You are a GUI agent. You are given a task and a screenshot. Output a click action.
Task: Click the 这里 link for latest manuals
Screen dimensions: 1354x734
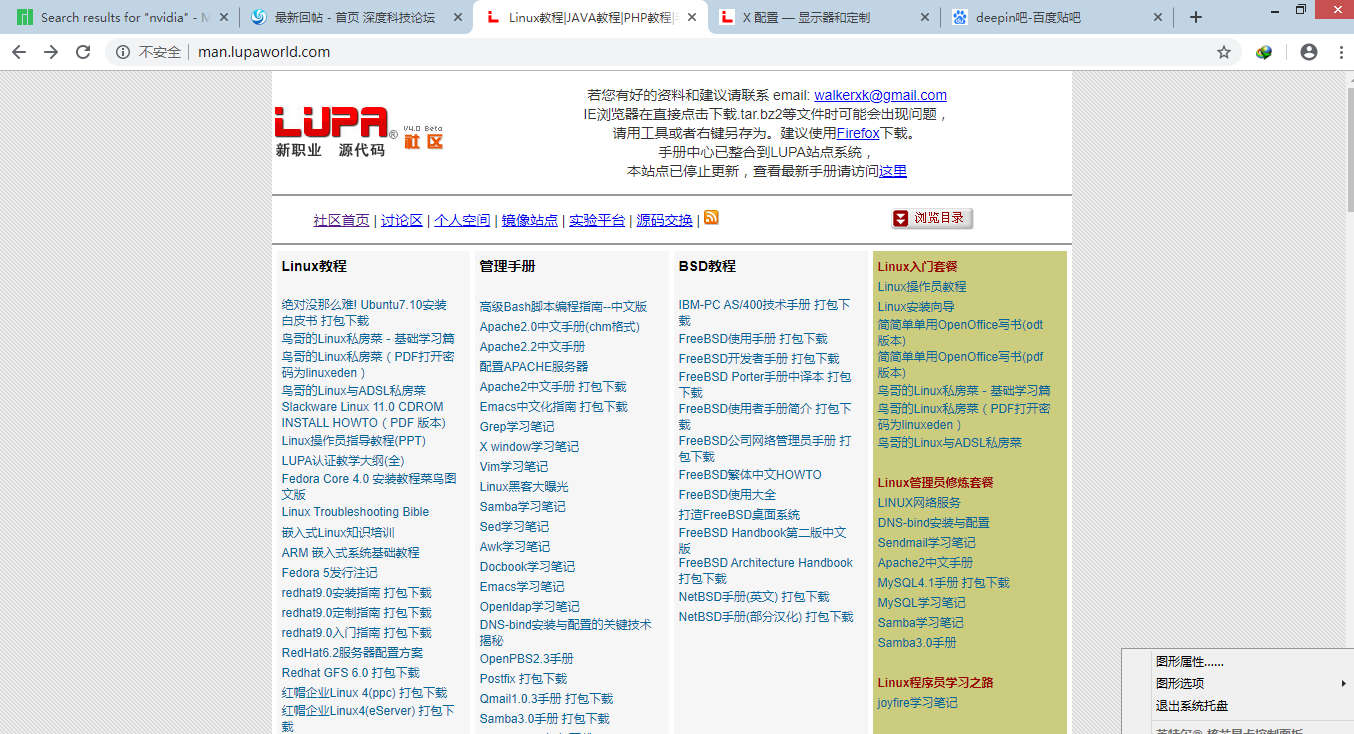pyautogui.click(x=893, y=171)
